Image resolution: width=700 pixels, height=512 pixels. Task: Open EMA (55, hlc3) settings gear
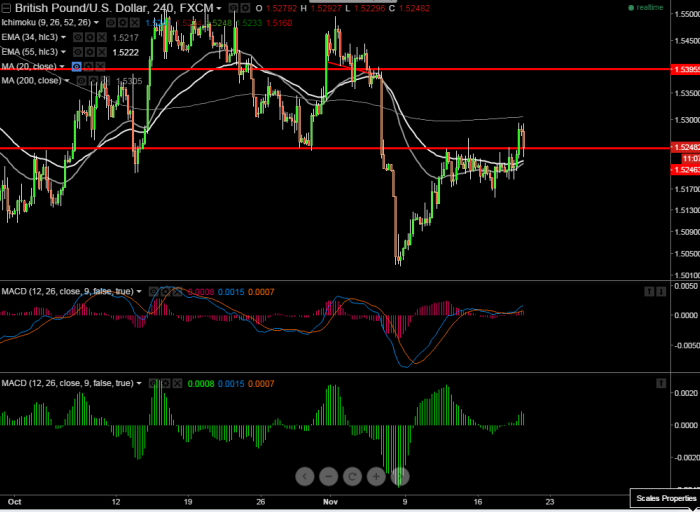(x=90, y=52)
